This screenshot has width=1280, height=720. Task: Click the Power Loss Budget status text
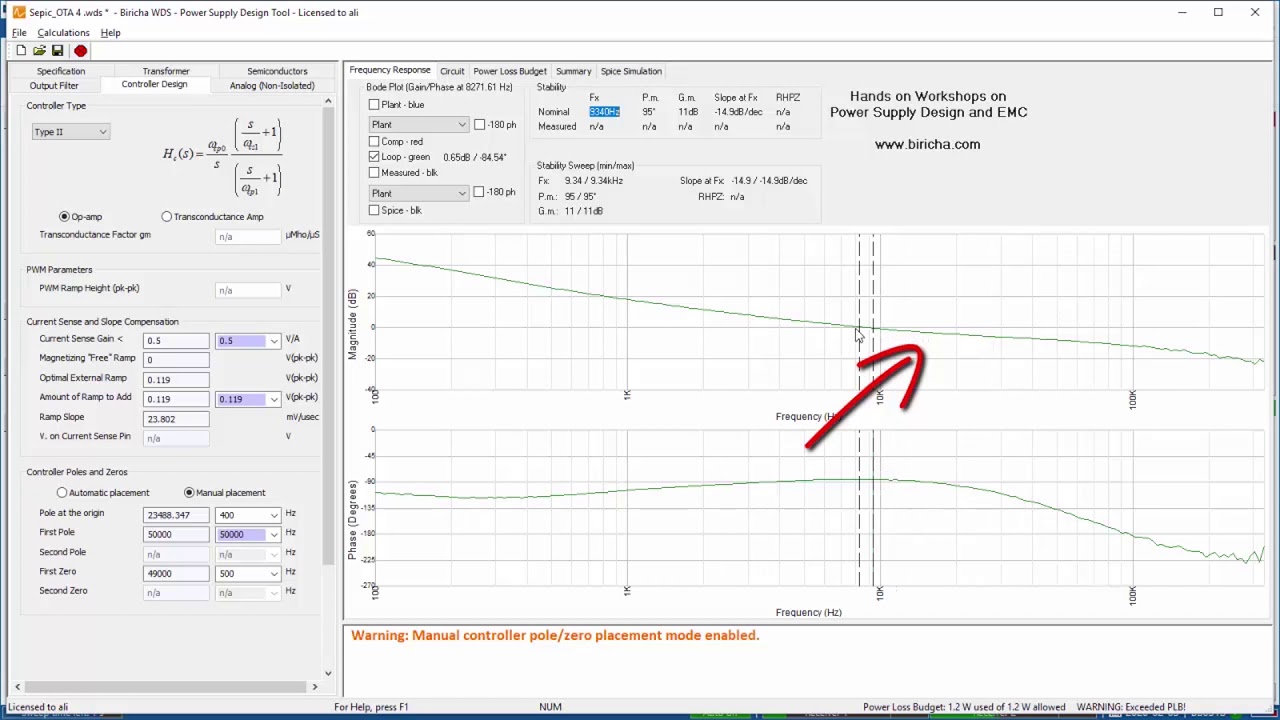(x=964, y=707)
